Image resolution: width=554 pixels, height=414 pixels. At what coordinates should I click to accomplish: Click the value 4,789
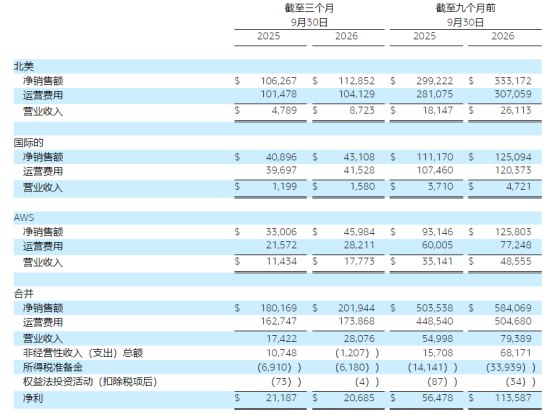(x=284, y=111)
